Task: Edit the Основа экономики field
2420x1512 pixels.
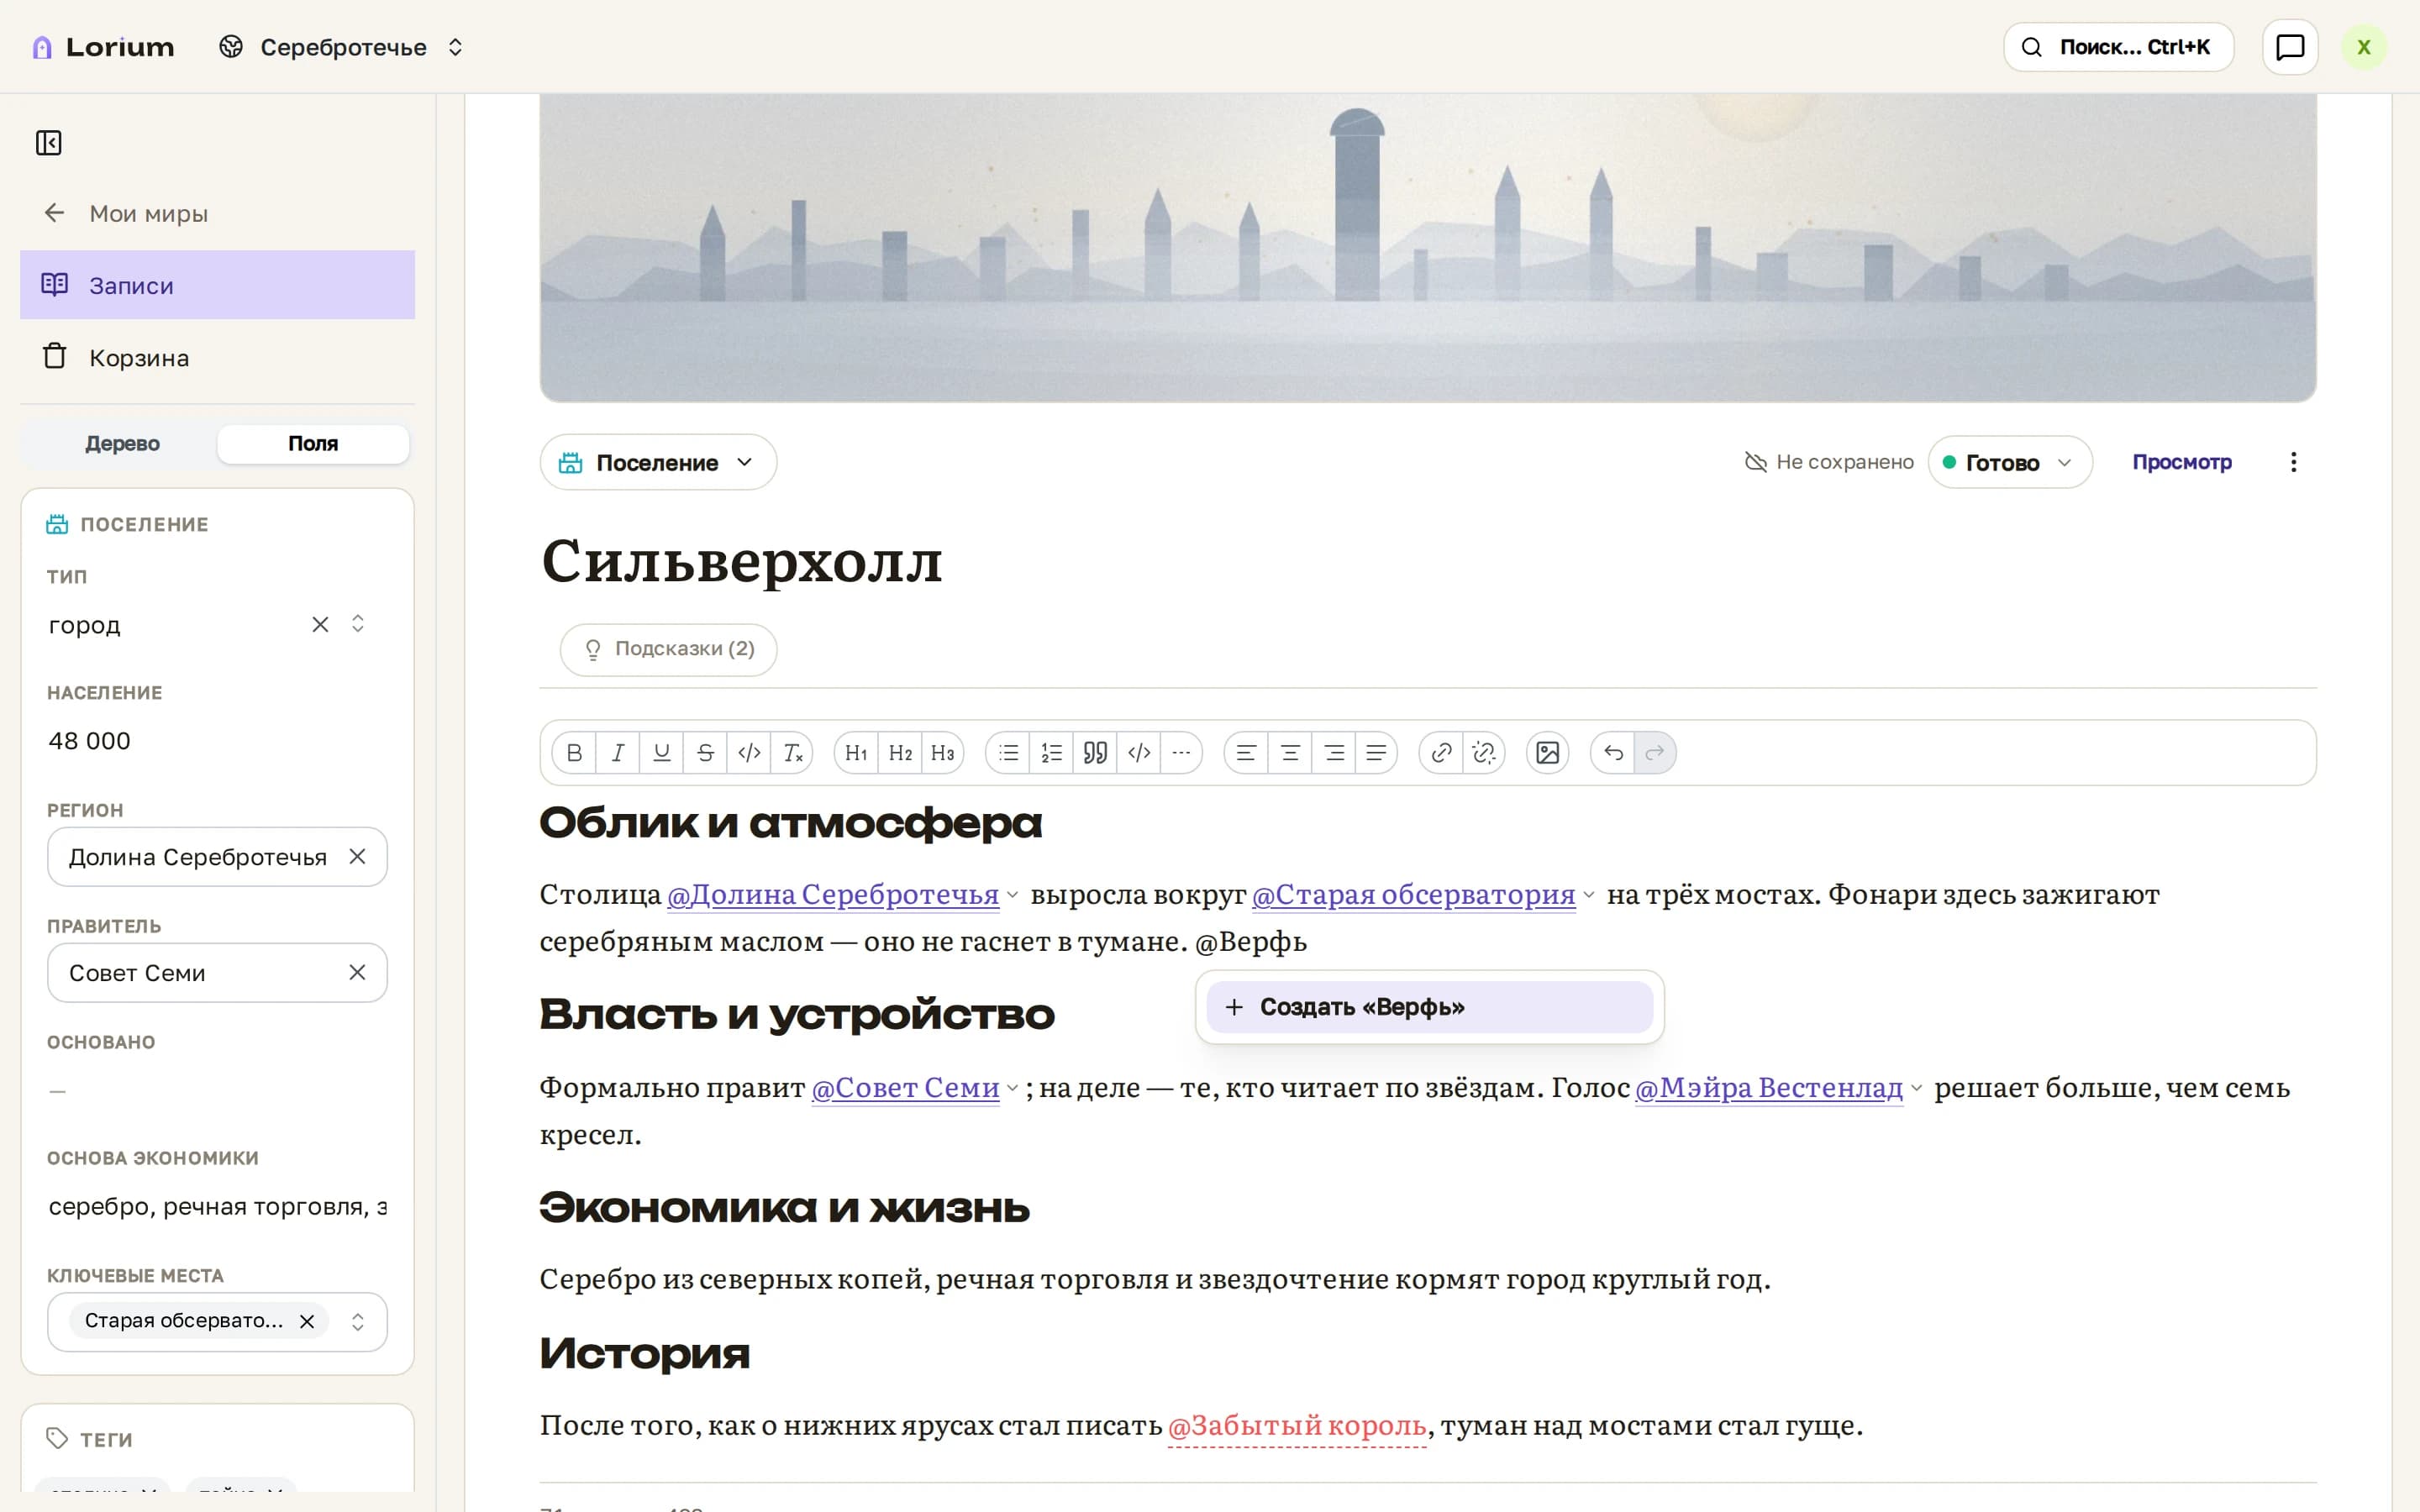Action: (x=217, y=1207)
